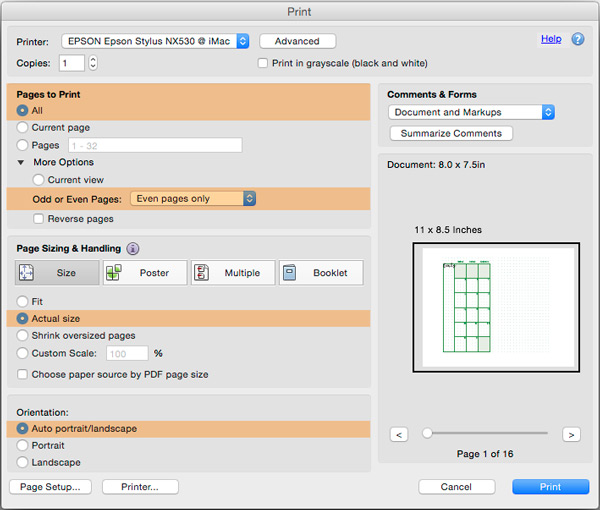This screenshot has width=600, height=510.
Task: Click the 'Page 1 of 16' text
Action: 485,454
